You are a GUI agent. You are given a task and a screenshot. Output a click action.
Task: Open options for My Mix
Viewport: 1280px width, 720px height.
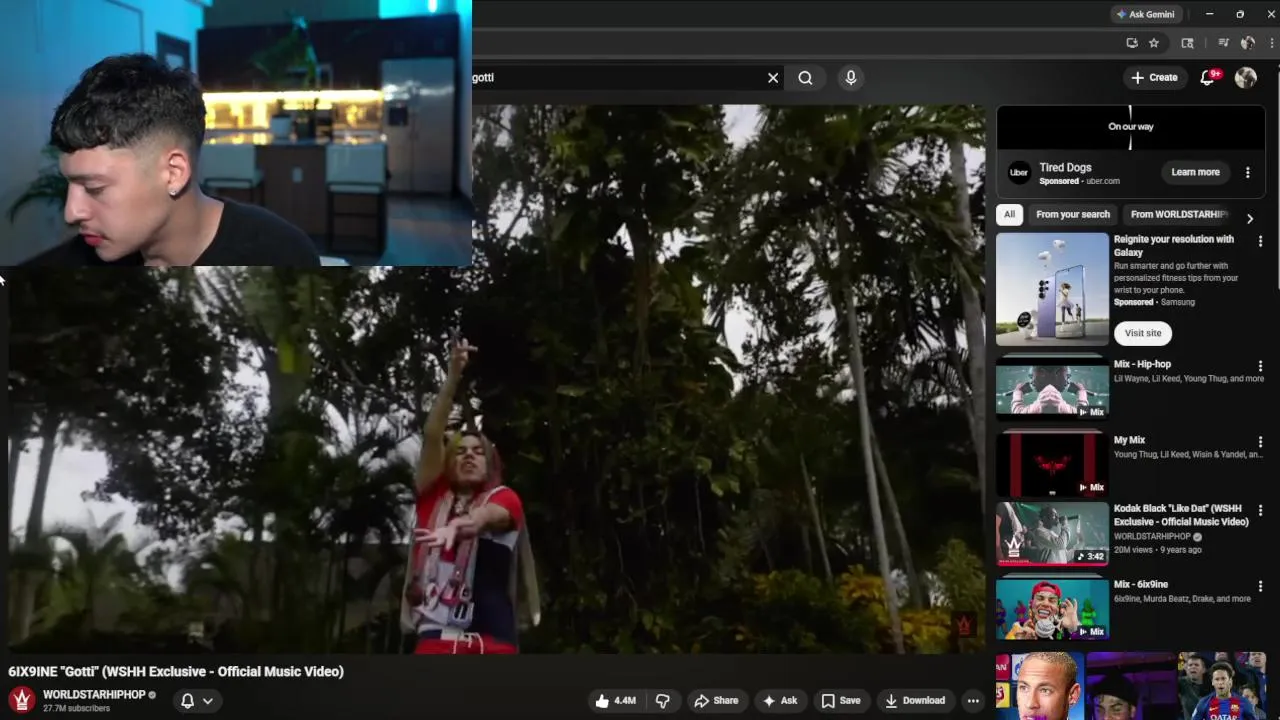click(x=1260, y=441)
